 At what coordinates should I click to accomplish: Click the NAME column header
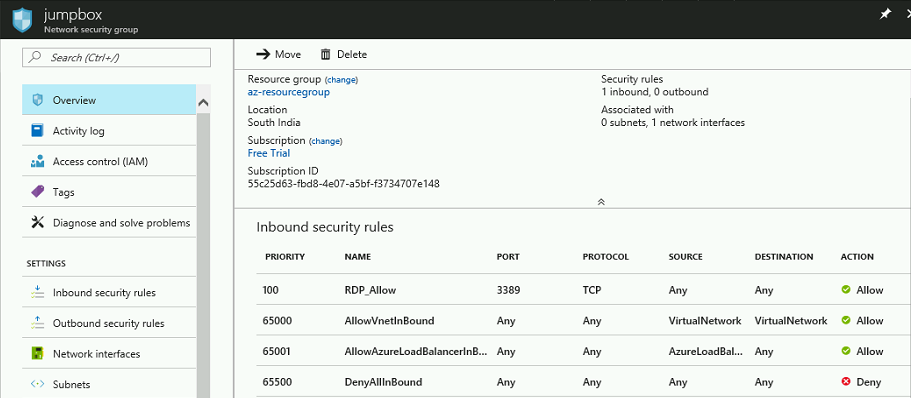[357, 256]
